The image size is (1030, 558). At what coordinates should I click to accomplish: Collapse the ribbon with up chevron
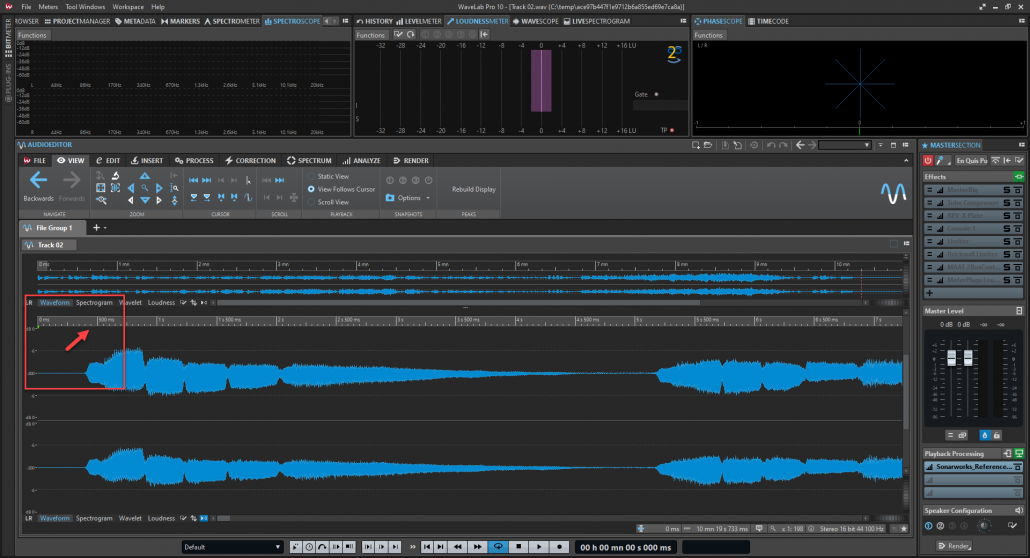tap(907, 160)
